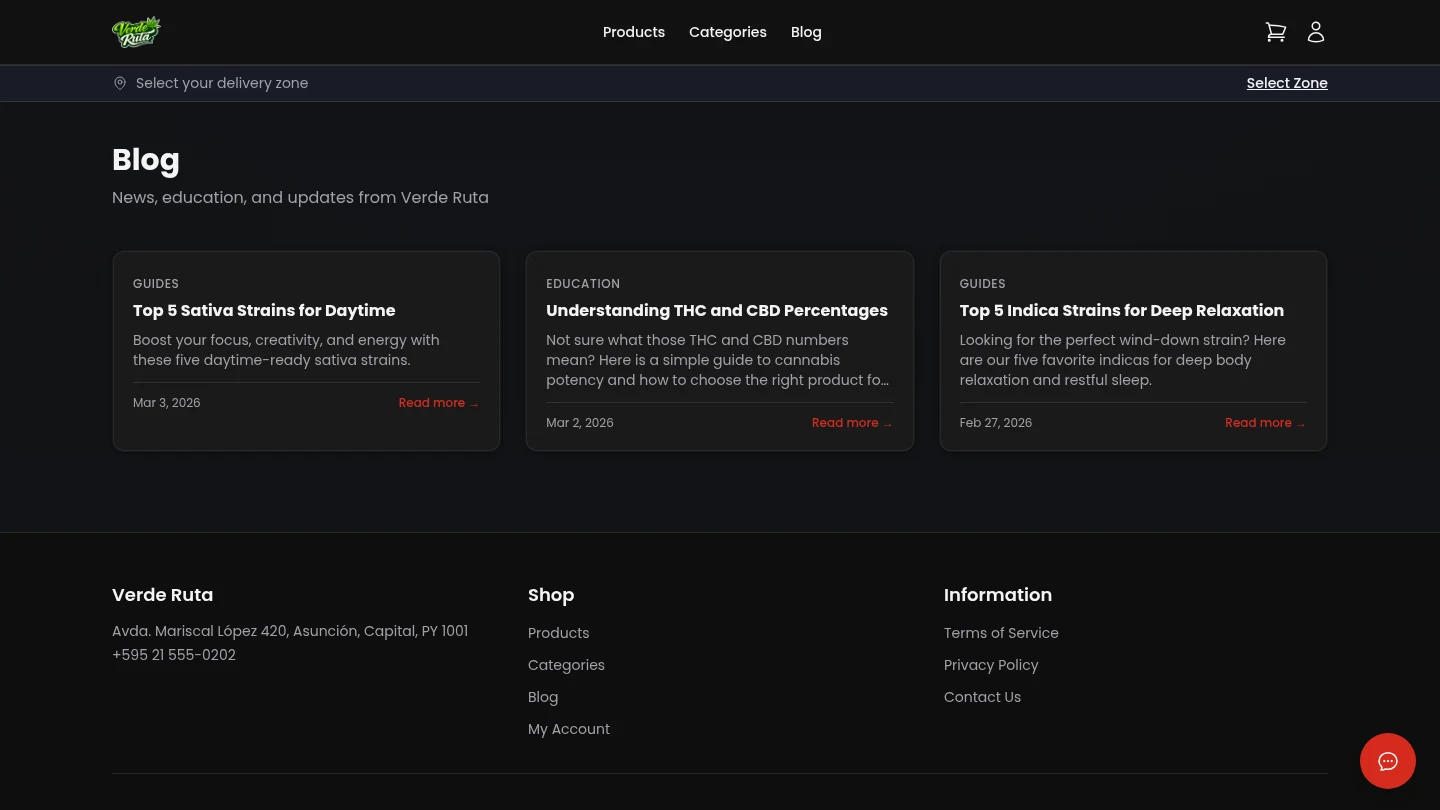The height and width of the screenshot is (810, 1440).
Task: Open Categories link in footer Shop section
Action: pyautogui.click(x=566, y=665)
